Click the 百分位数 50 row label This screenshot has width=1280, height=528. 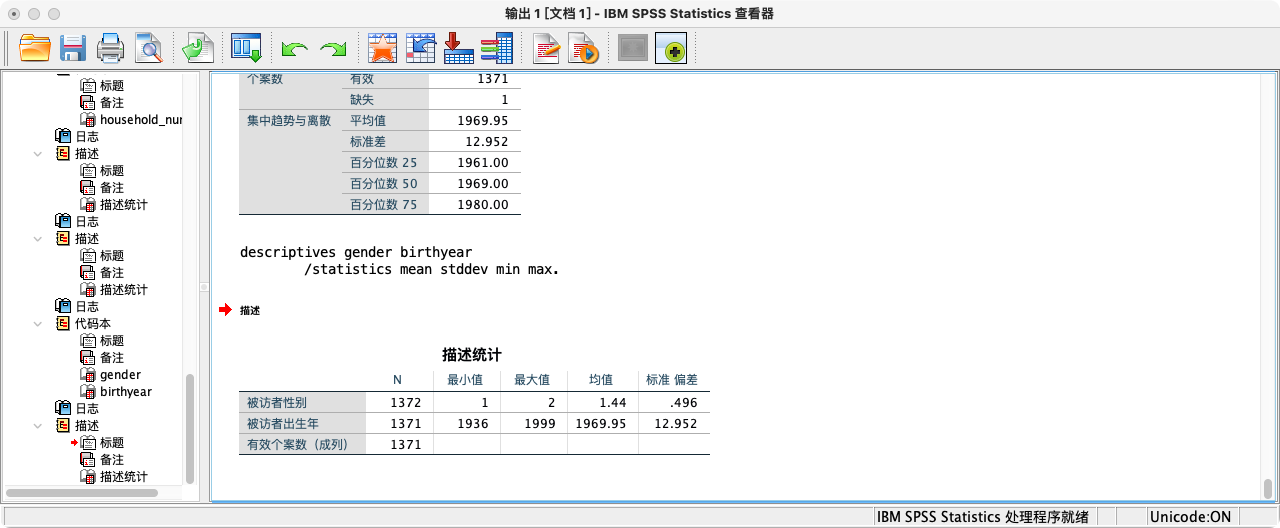[383, 183]
